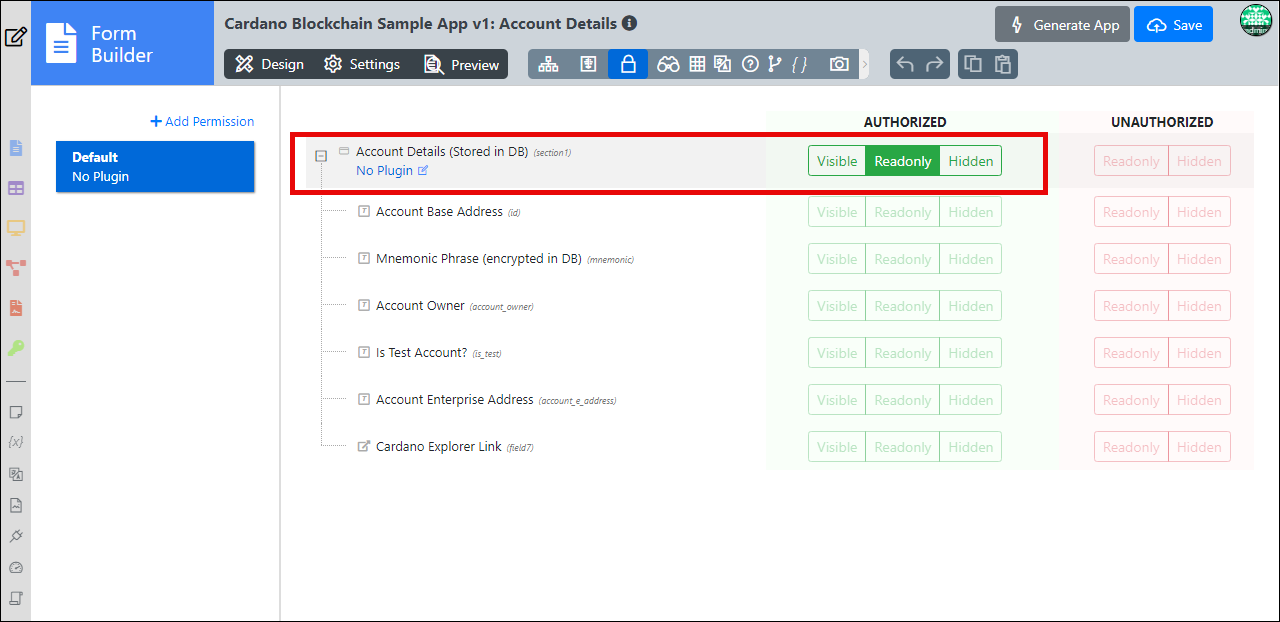Click the Add Permission link
This screenshot has width=1280, height=622.
point(202,121)
